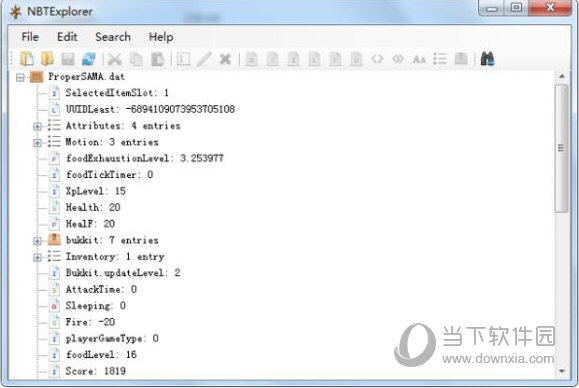The width and height of the screenshot is (579, 388).
Task: Expand the Motion 3 entries node
Action: click(37, 143)
